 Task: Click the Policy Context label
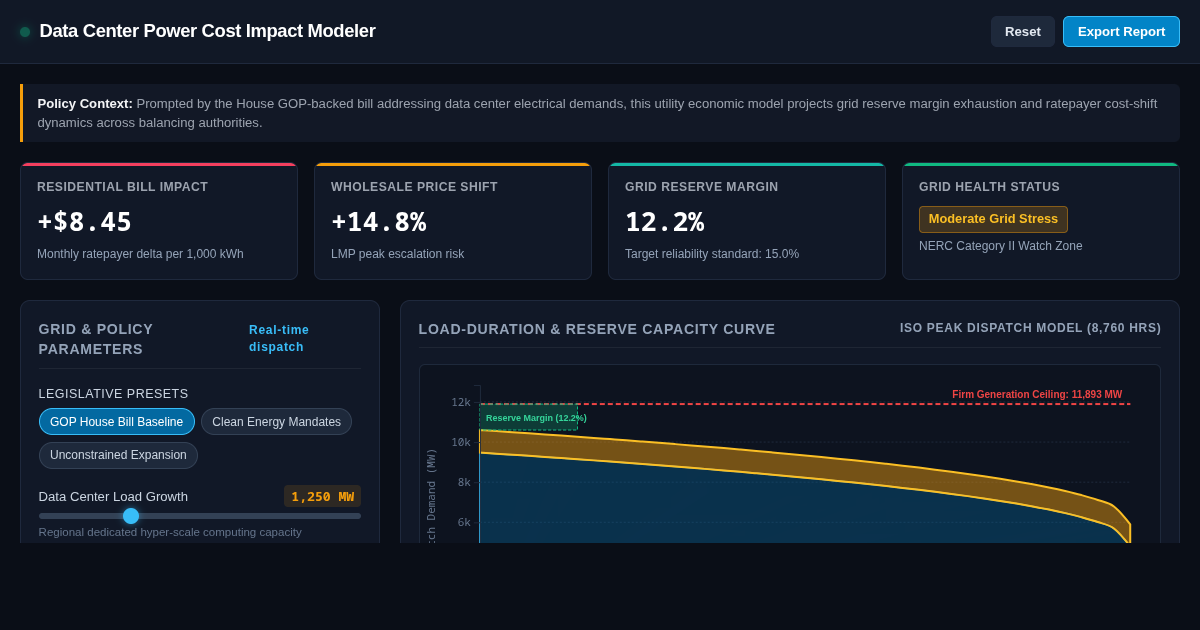coord(85,103)
